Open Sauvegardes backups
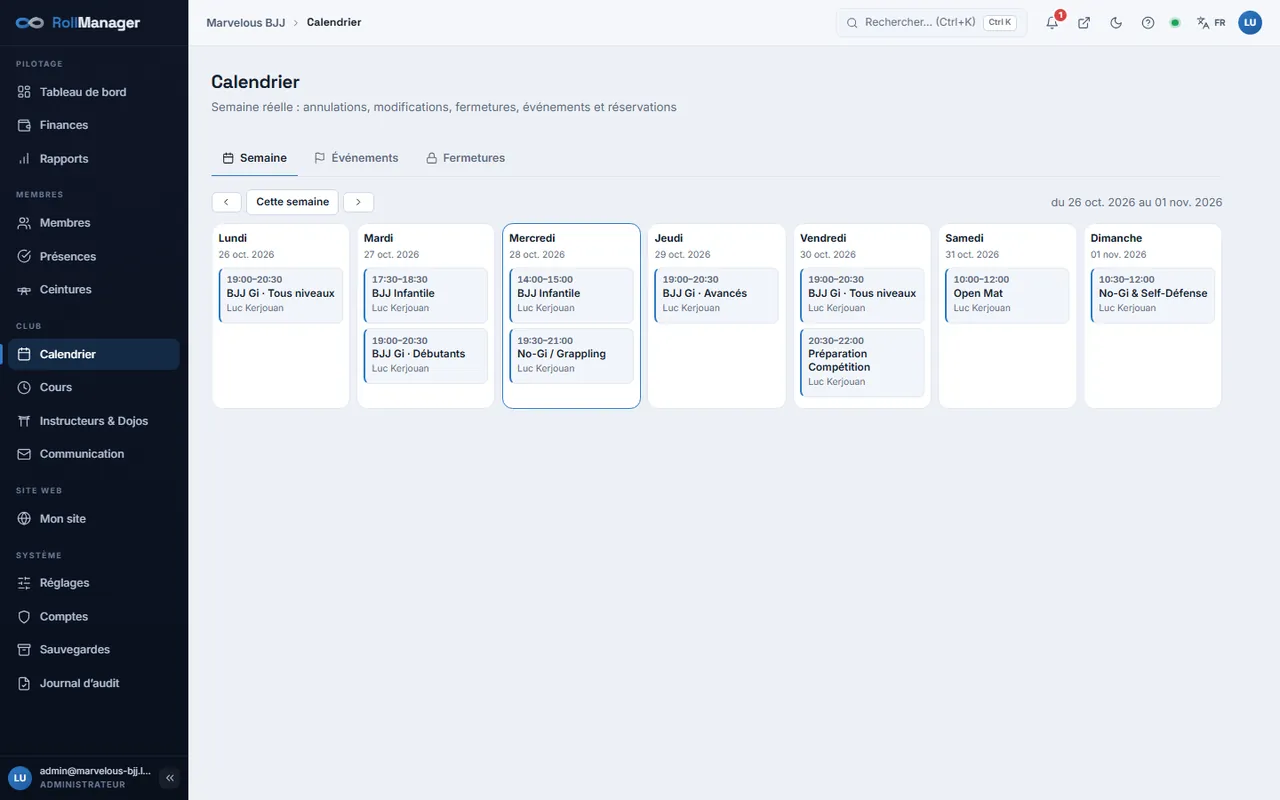The image size is (1280, 800). point(94,650)
